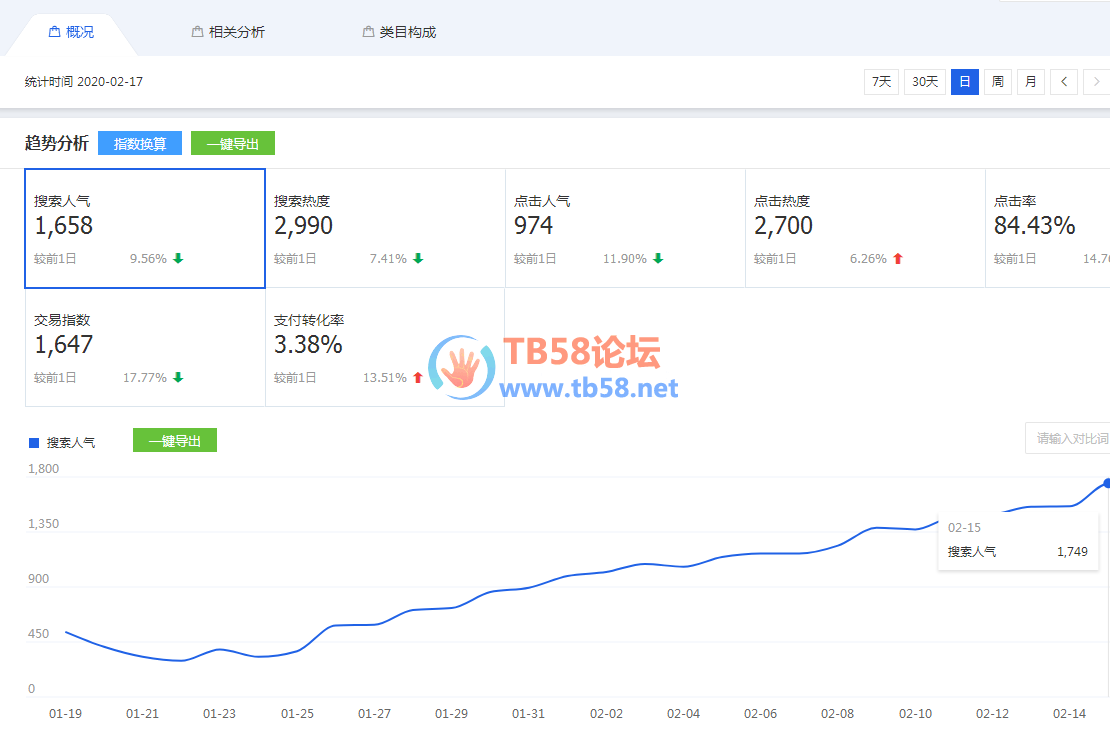Click the 02-15 date in the tooltip
Screen dimensions: 1110x735
pos(964,528)
